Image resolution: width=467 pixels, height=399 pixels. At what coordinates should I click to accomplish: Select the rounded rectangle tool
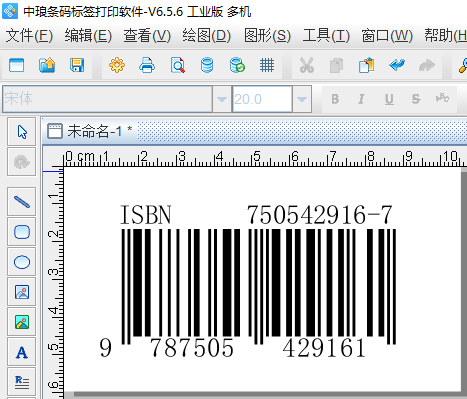coord(22,232)
